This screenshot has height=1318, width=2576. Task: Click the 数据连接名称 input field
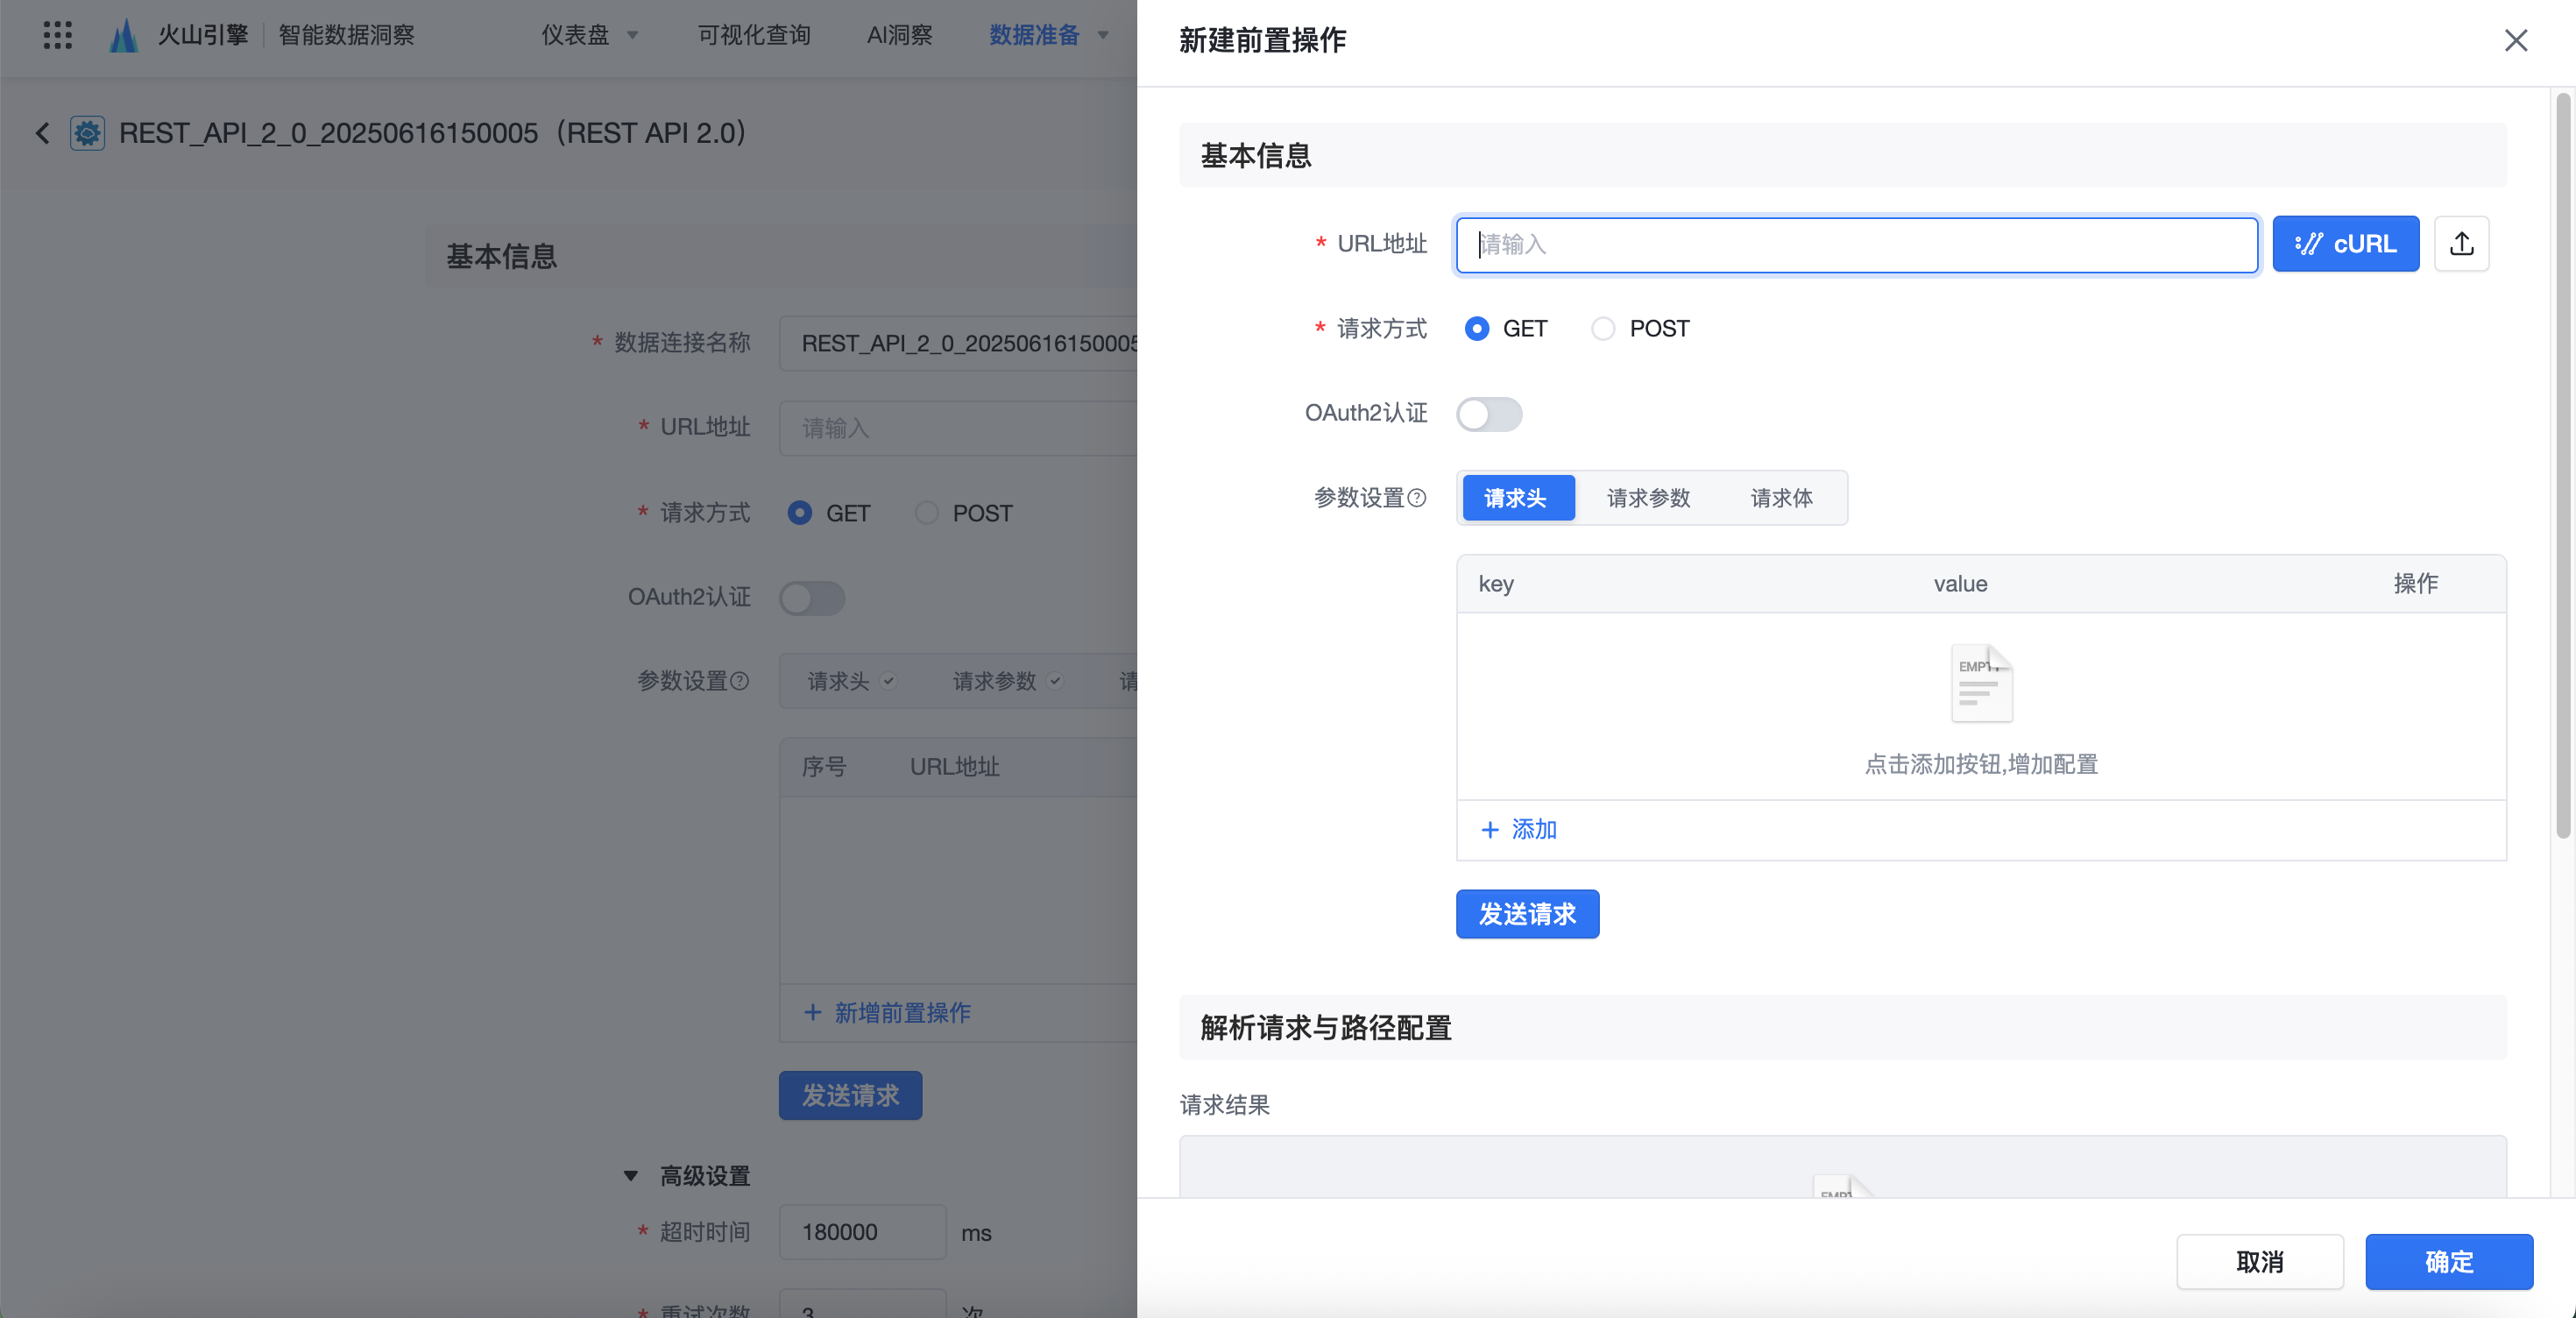click(958, 343)
